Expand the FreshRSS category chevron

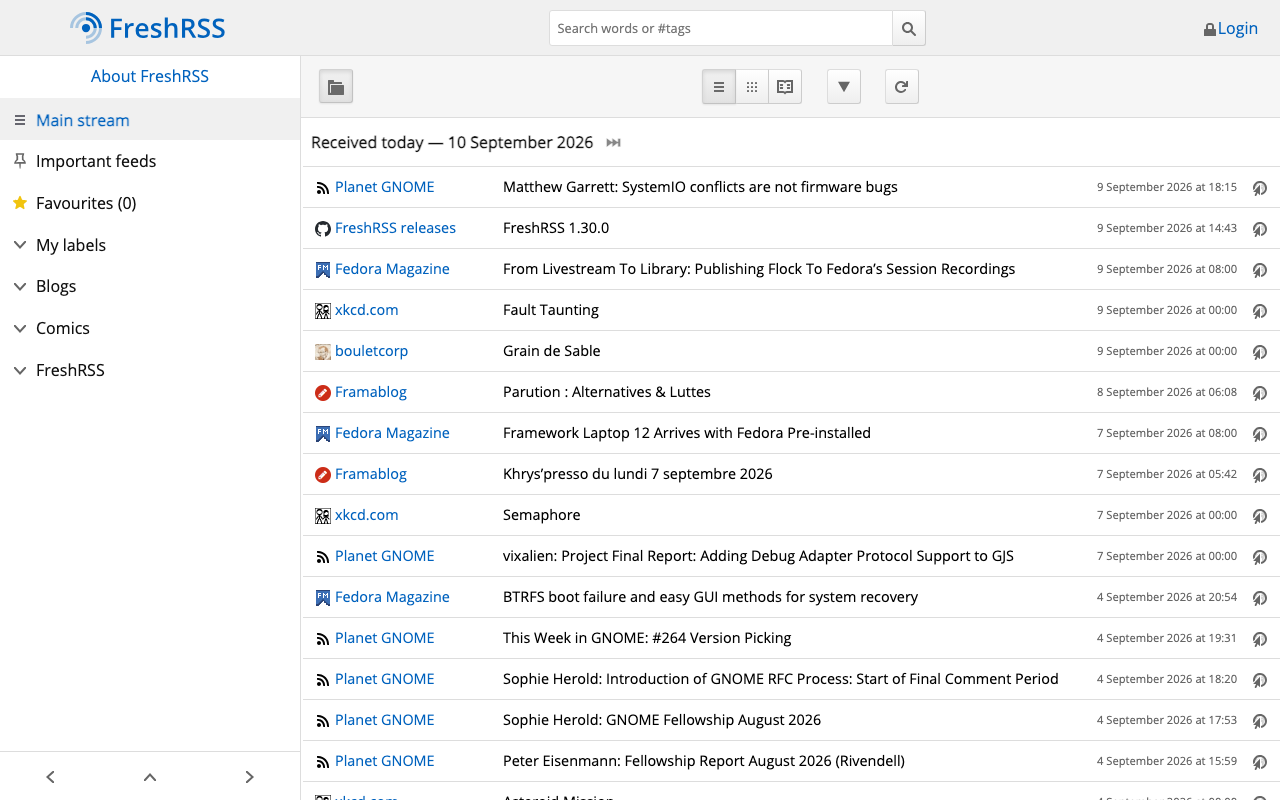20,370
